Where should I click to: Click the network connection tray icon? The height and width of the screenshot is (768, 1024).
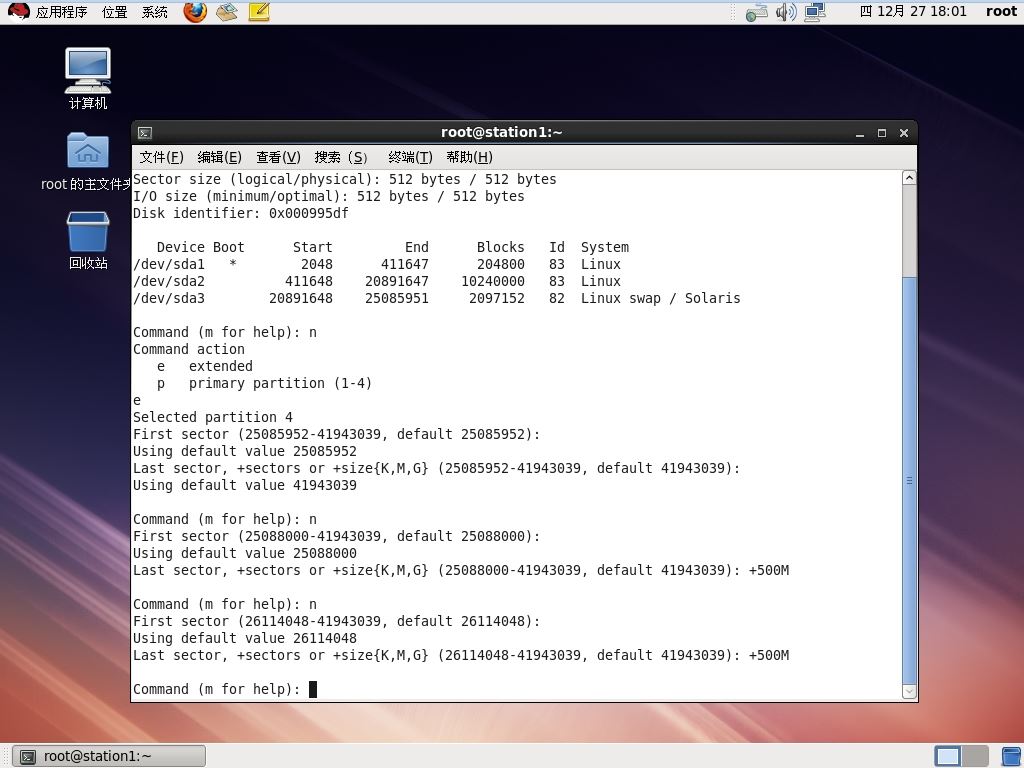click(815, 12)
